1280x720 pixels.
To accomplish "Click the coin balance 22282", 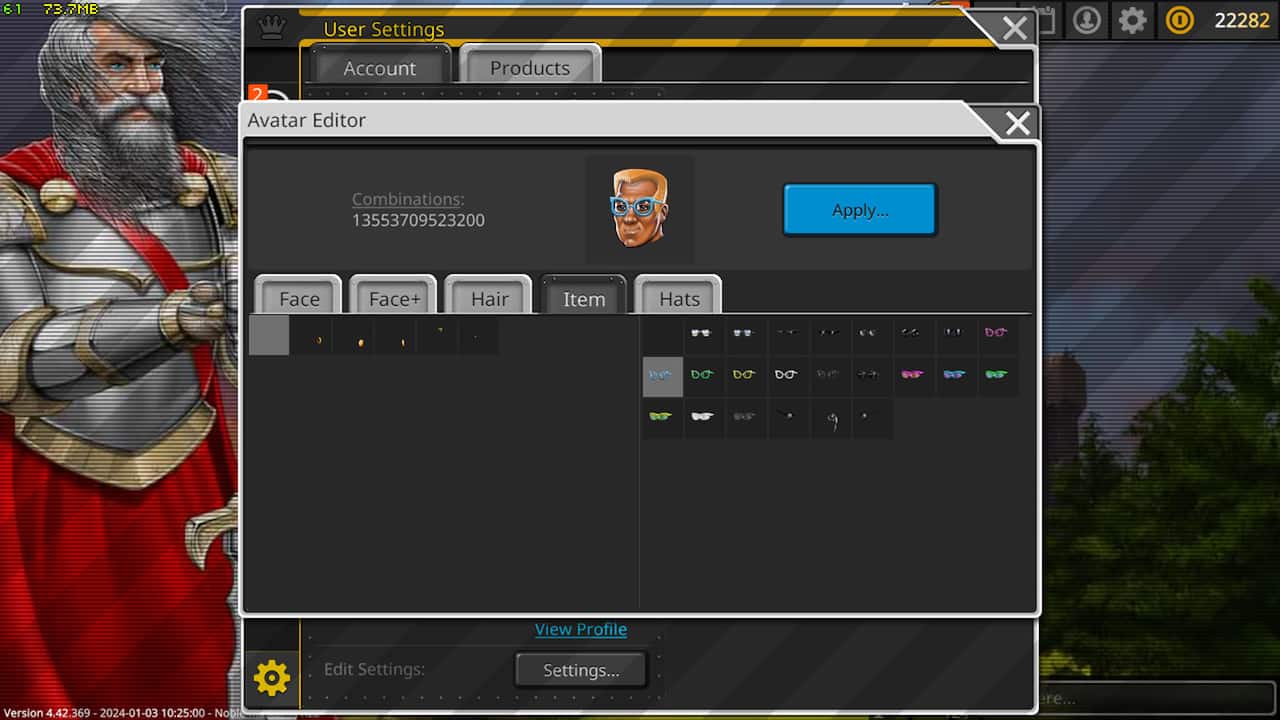I will tap(1242, 20).
